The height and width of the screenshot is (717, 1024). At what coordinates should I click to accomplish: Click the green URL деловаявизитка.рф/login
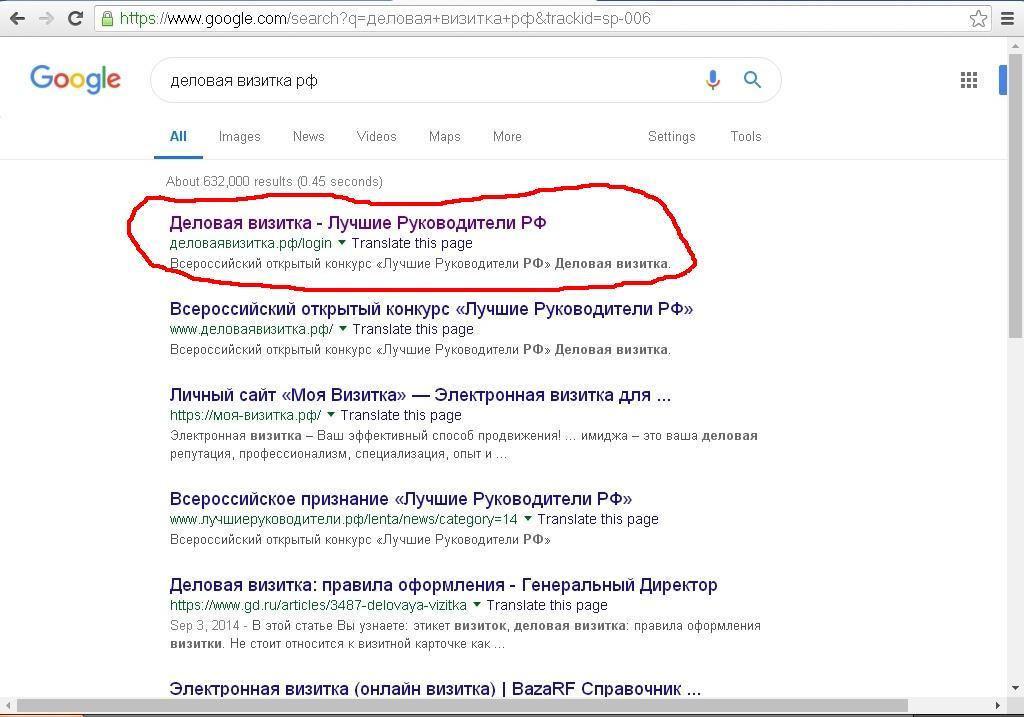pos(251,244)
